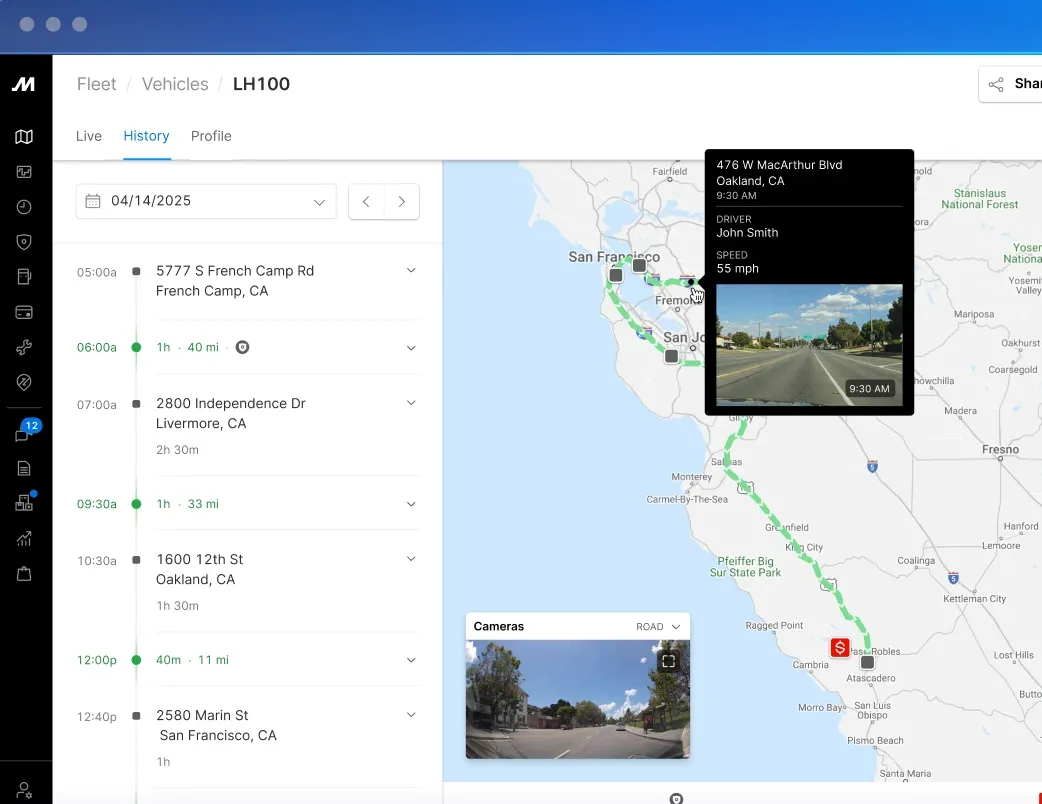Select the Hours of Service clock icon
The width and height of the screenshot is (1042, 804).
tap(24, 207)
